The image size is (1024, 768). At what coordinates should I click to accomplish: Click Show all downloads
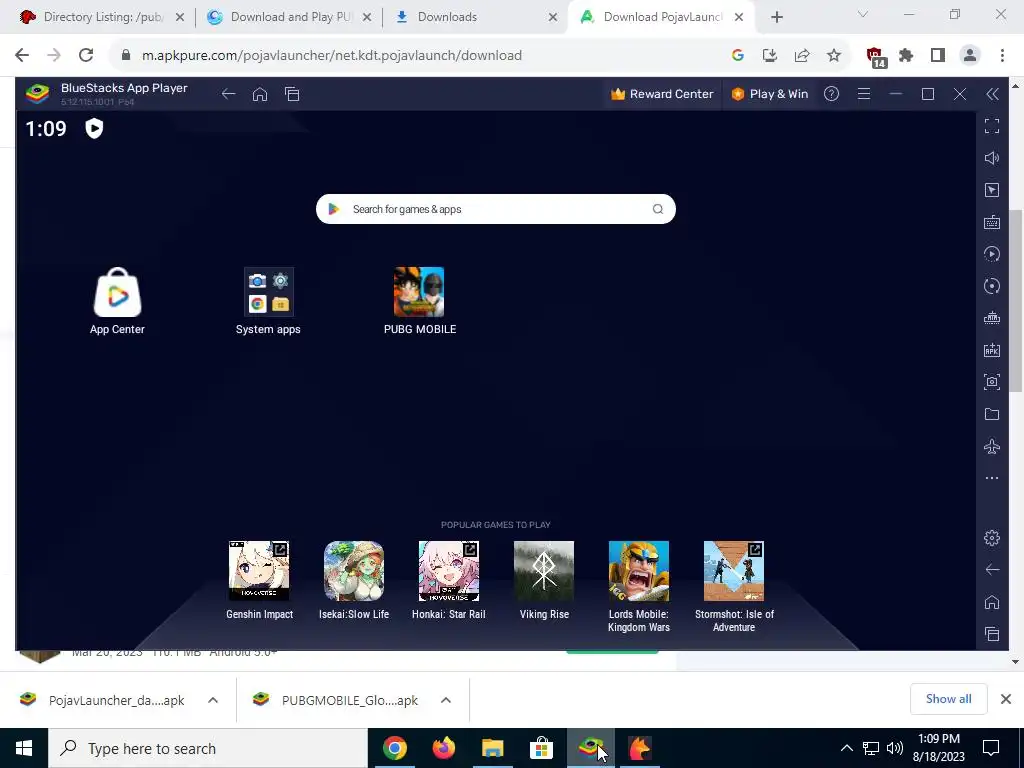click(948, 699)
